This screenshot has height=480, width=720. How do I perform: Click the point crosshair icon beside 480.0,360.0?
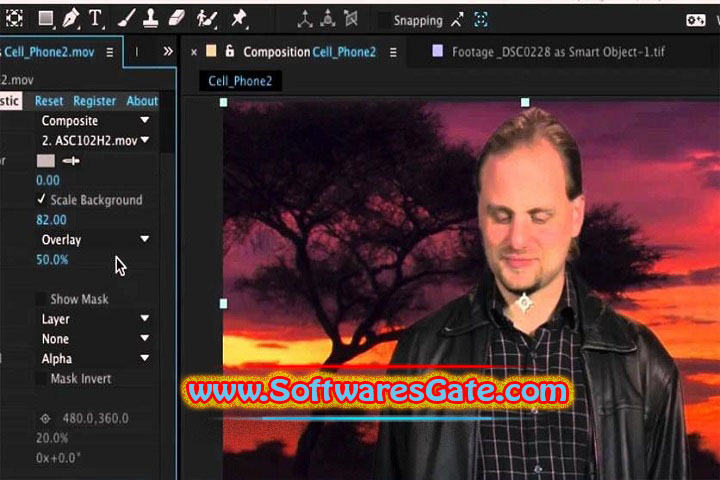(x=45, y=418)
